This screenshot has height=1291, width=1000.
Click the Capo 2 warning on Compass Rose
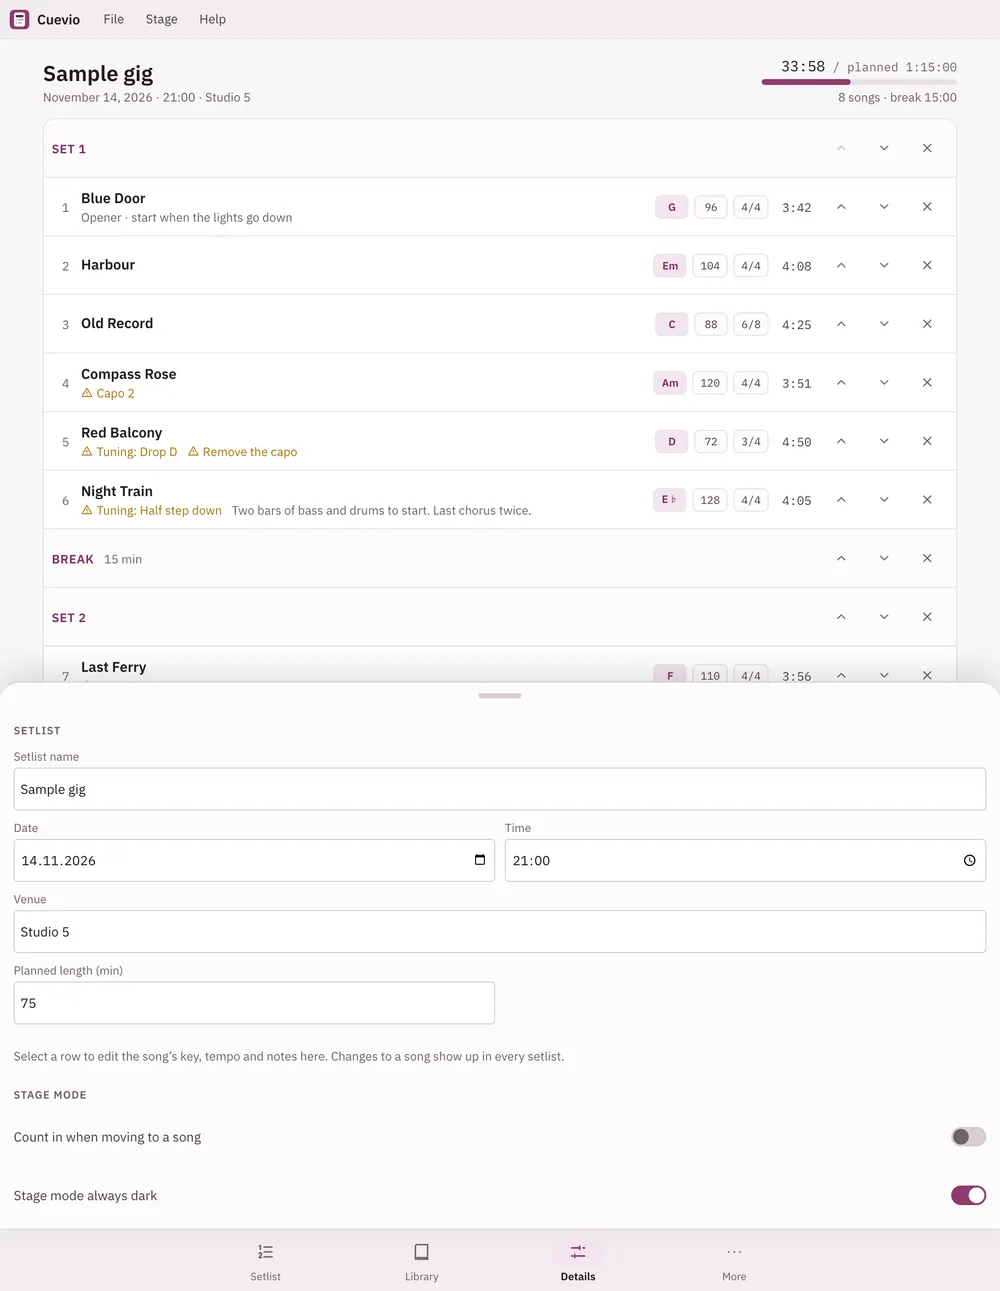pos(108,393)
